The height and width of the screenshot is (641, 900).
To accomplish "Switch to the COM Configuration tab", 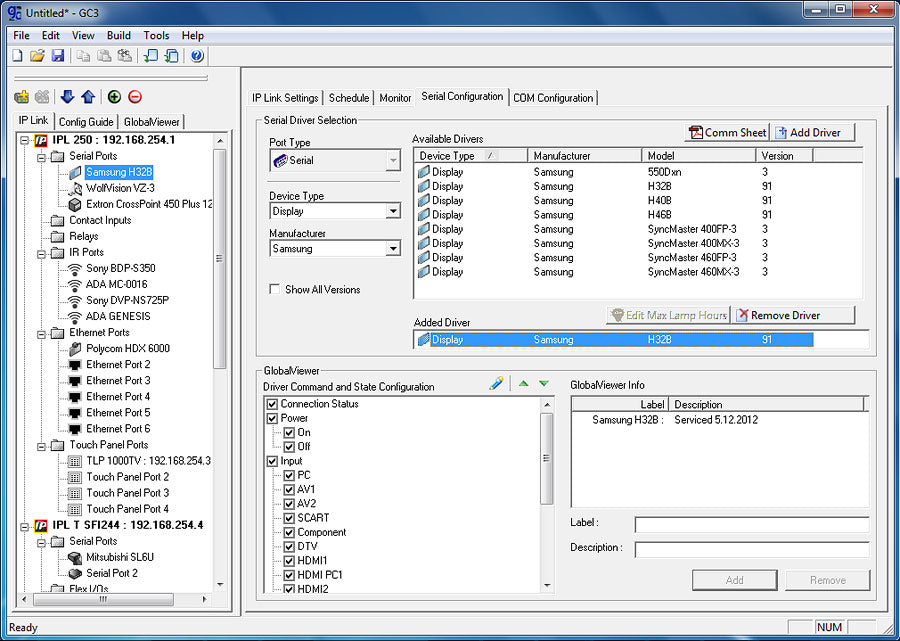I will pos(553,98).
